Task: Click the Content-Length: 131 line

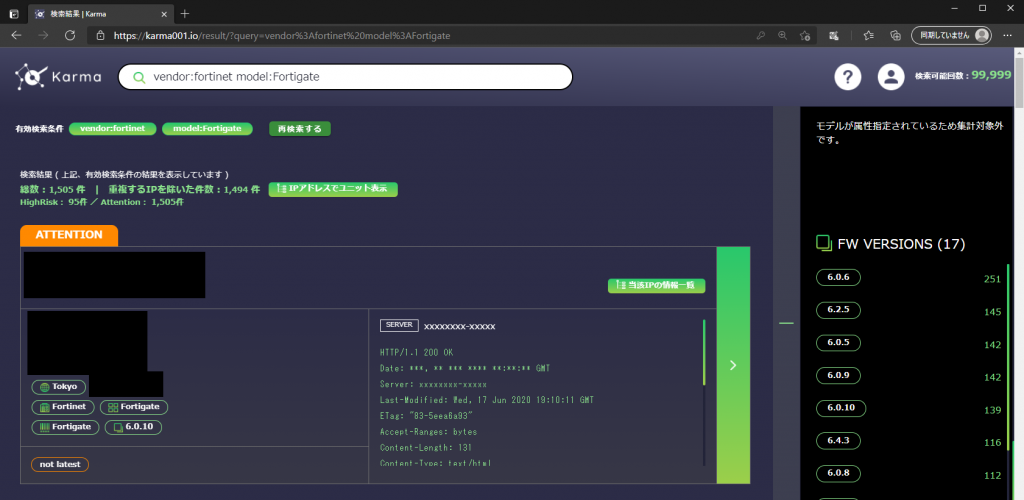Action: tap(426, 447)
